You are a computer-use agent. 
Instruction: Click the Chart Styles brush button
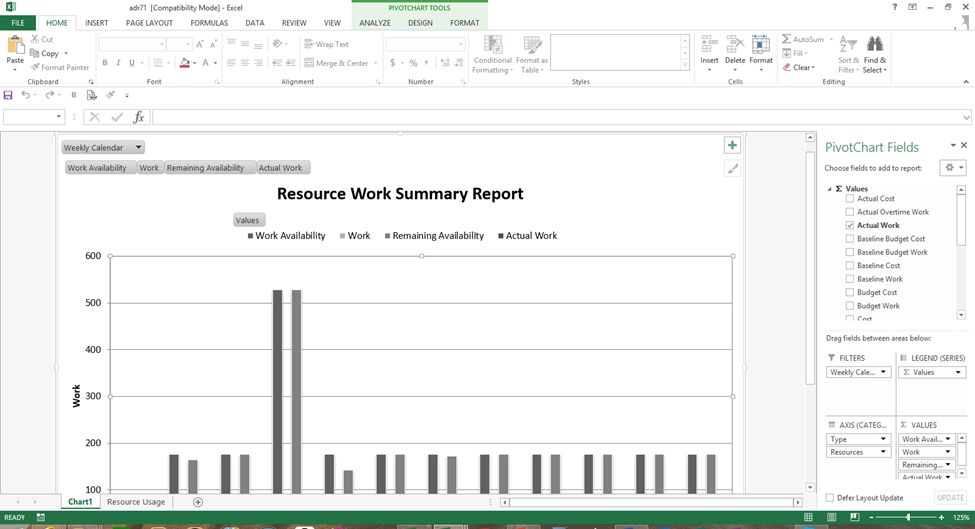[x=732, y=168]
